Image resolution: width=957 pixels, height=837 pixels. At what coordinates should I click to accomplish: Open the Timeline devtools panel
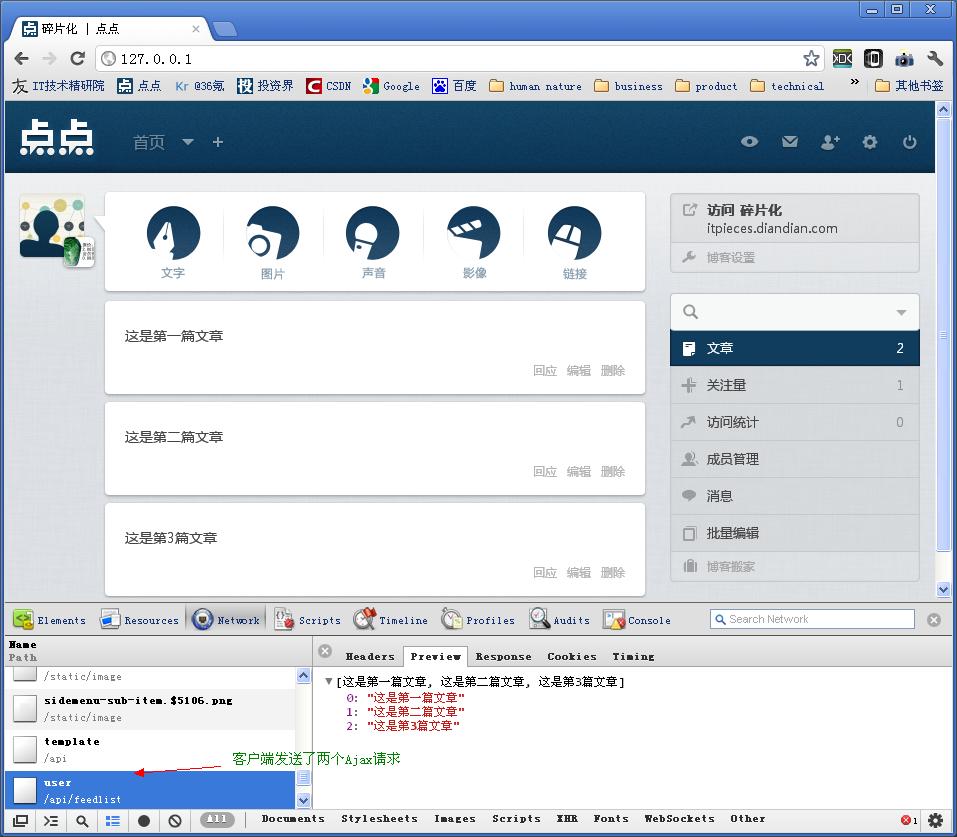click(x=391, y=620)
